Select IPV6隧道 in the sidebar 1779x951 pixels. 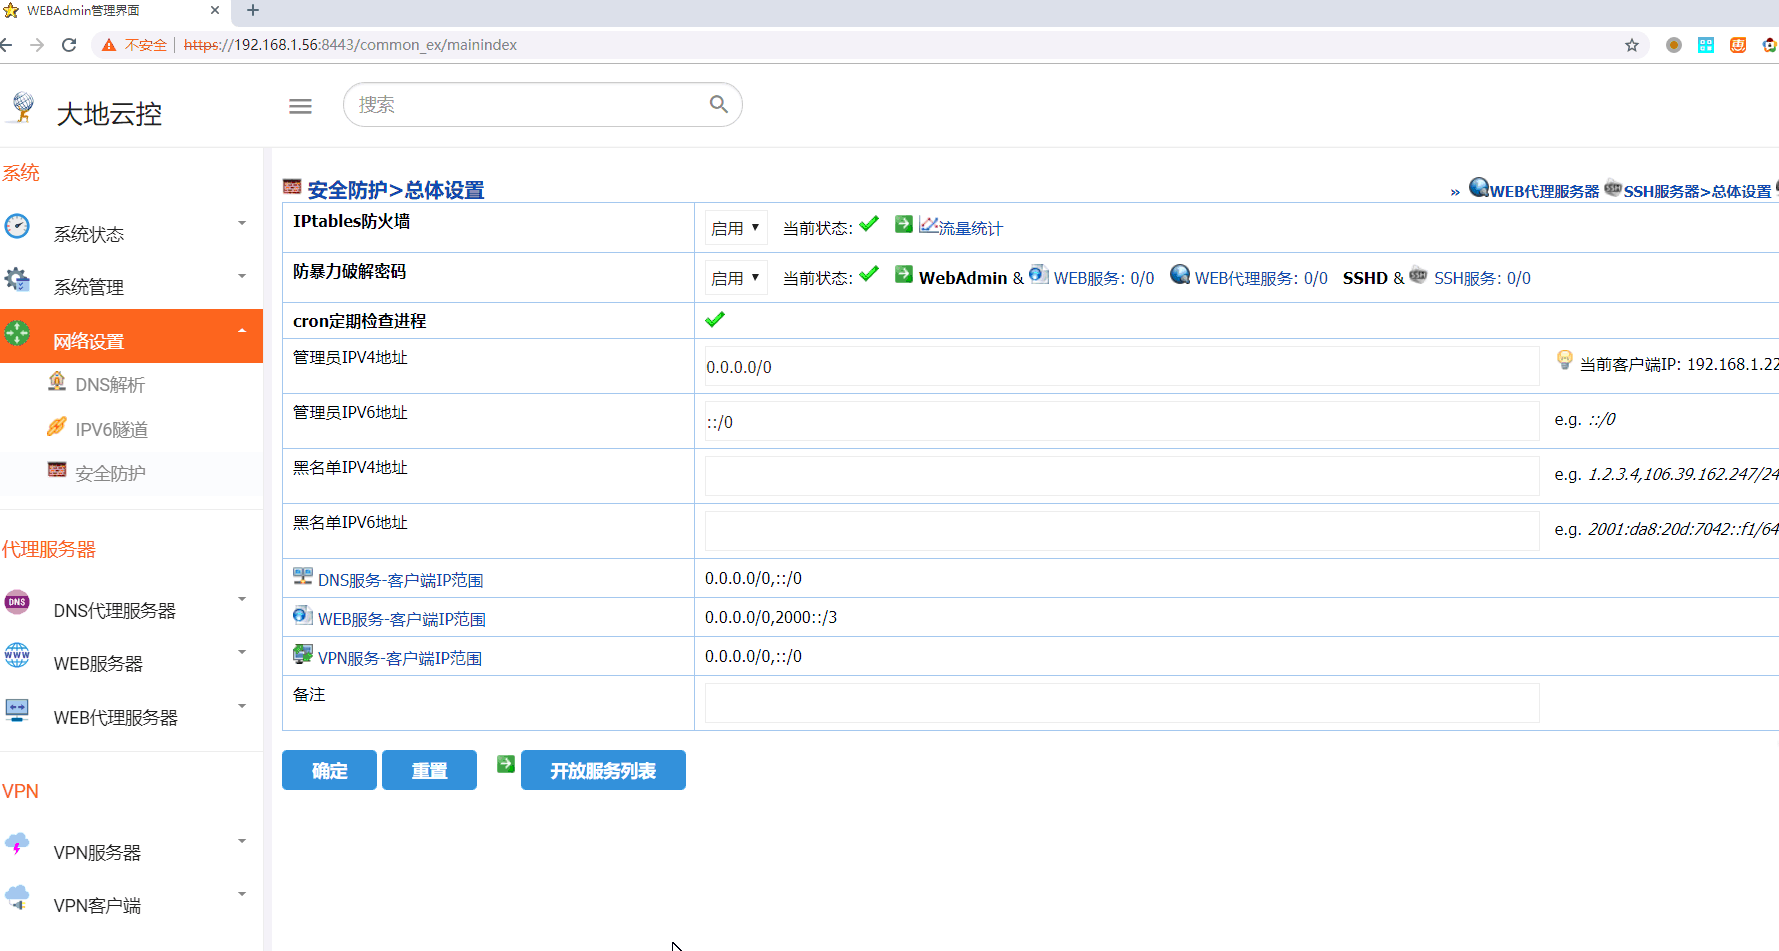coord(111,429)
